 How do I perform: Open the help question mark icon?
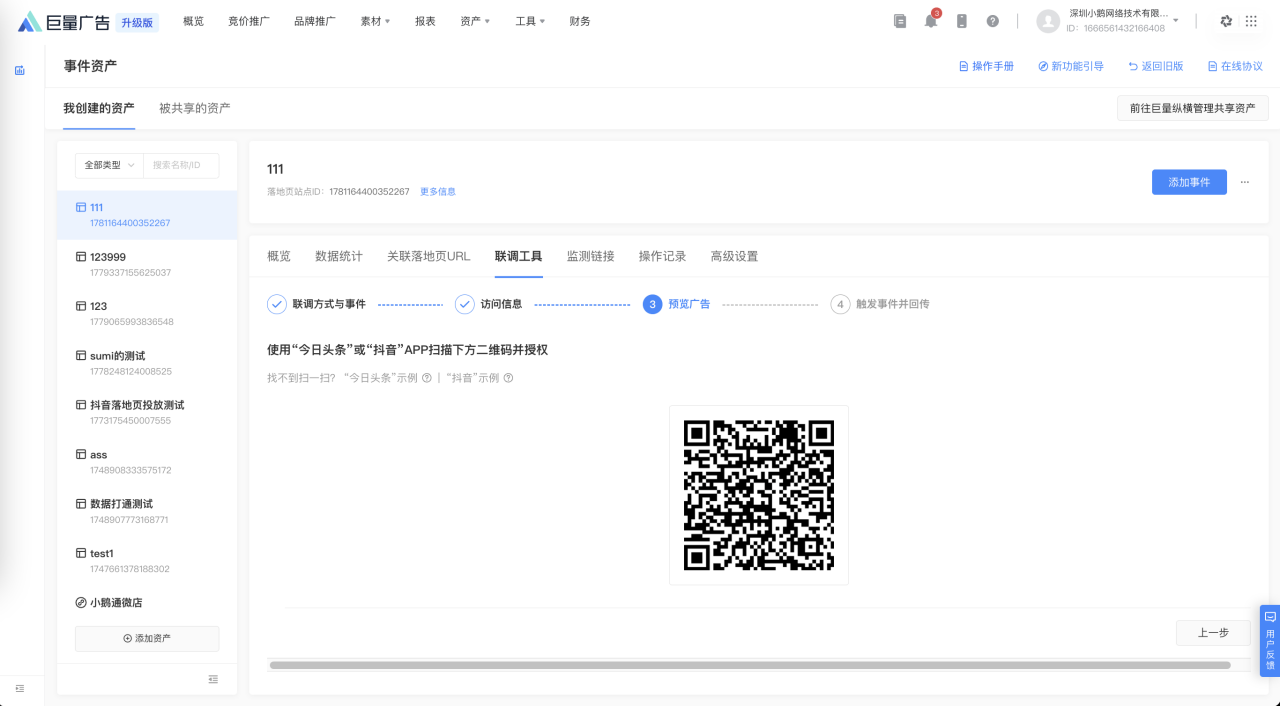click(x=993, y=21)
